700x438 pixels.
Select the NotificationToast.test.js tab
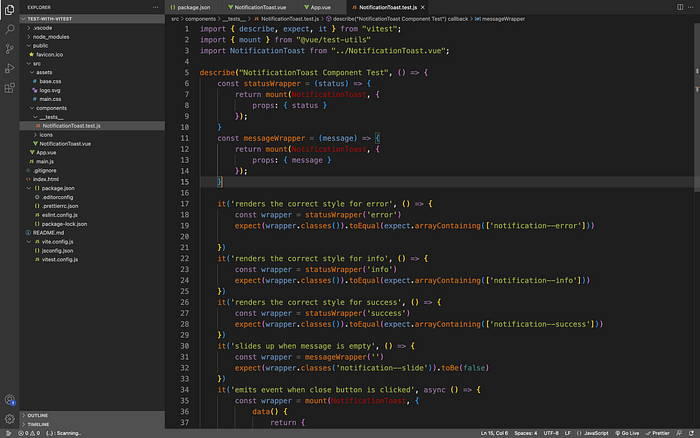click(x=387, y=7)
